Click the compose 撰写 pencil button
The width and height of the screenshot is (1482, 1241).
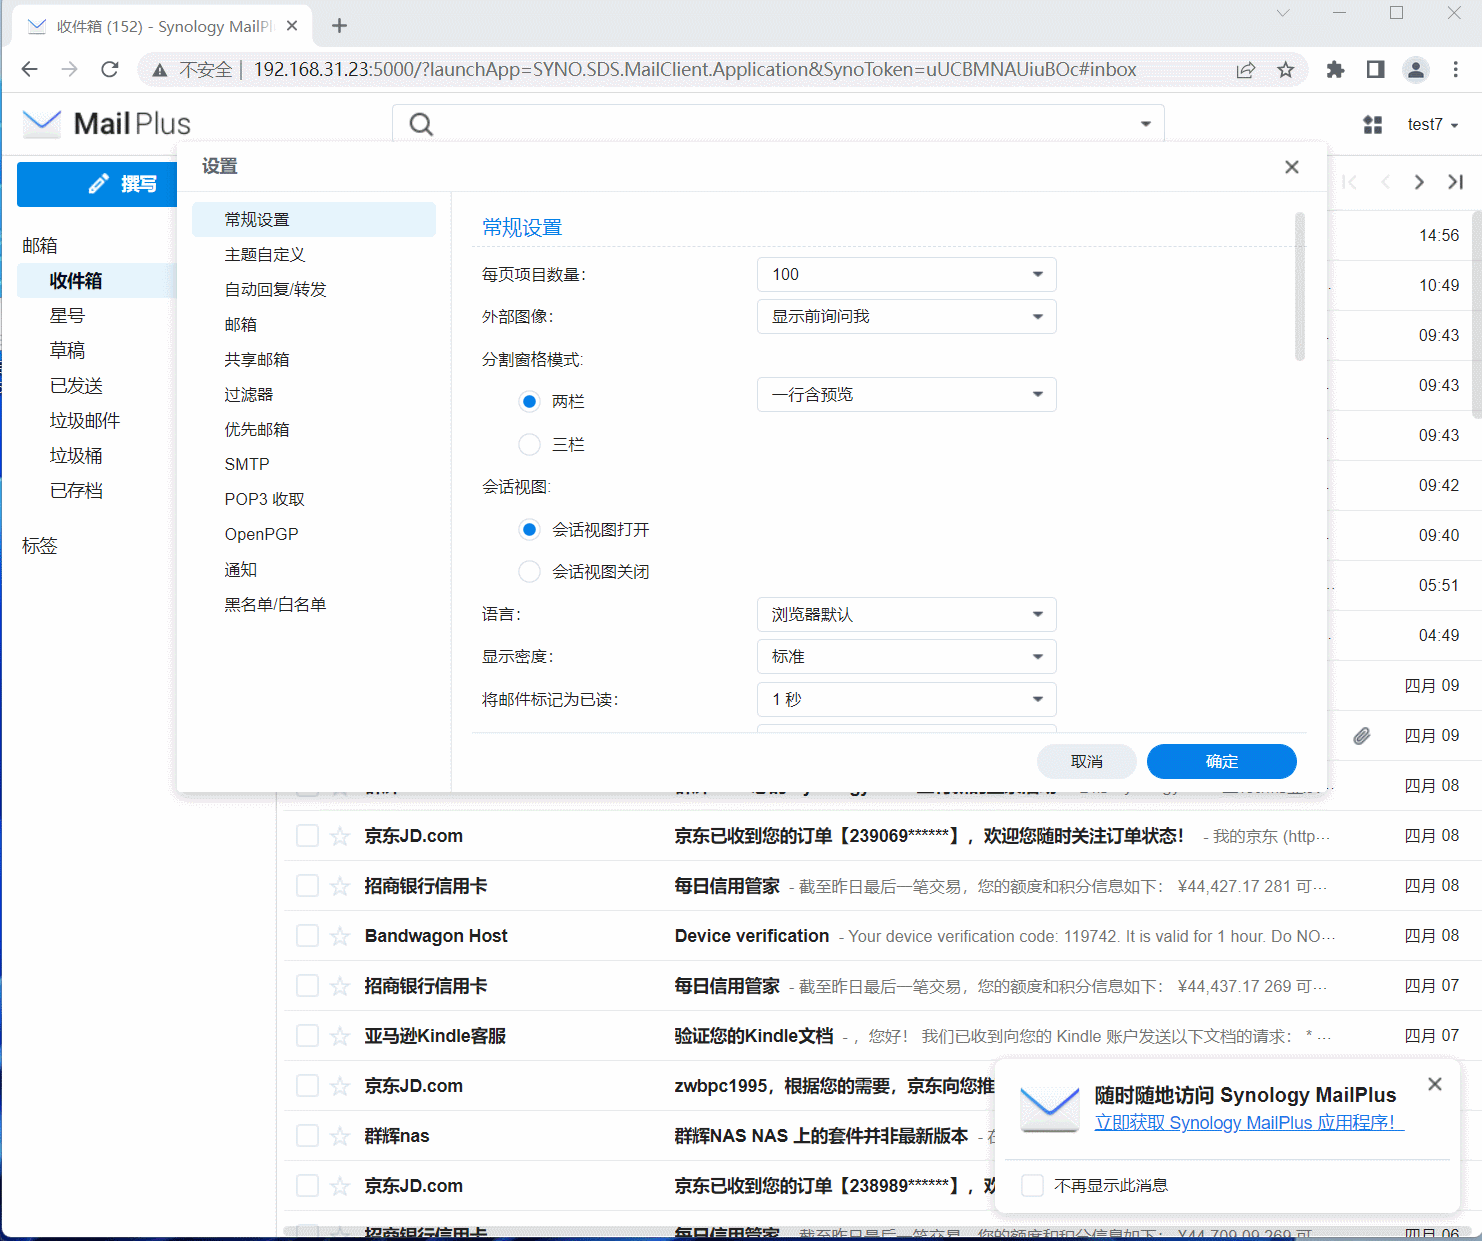tap(97, 184)
